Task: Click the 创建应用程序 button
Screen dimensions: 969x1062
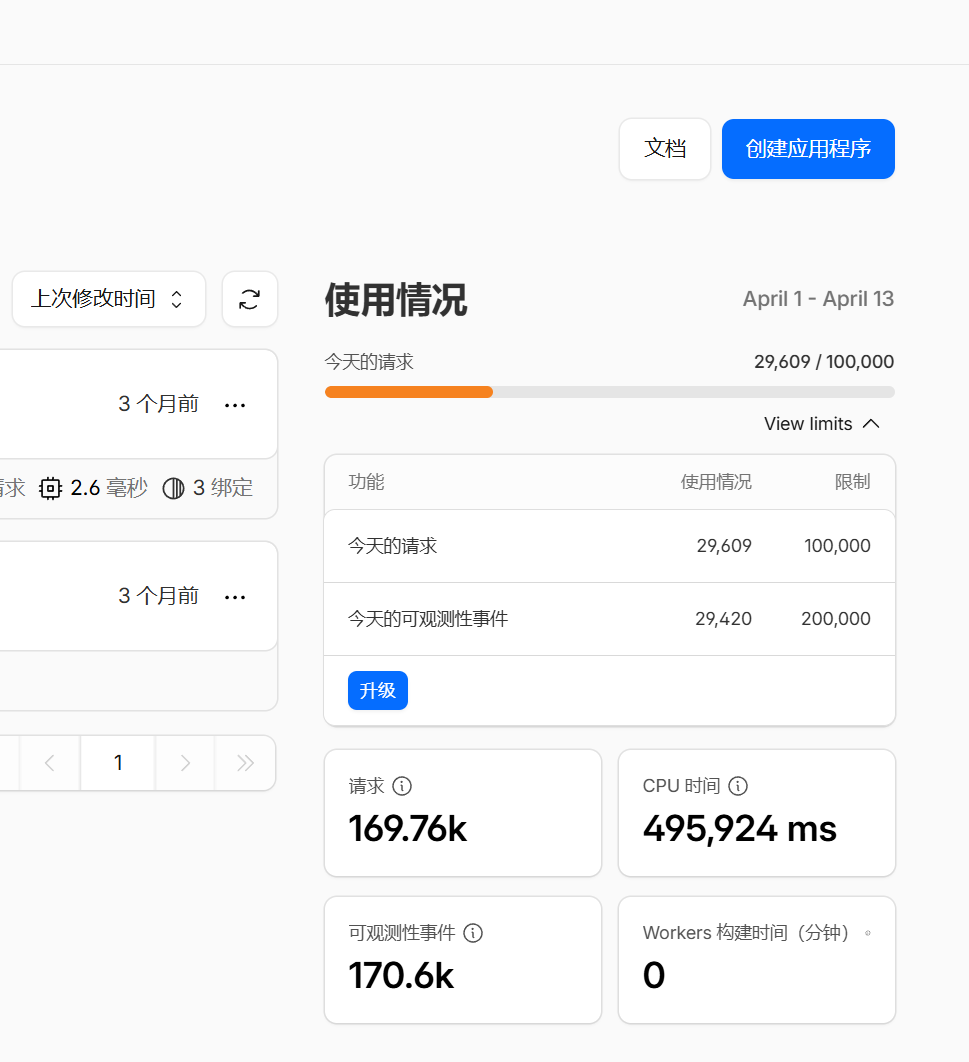Action: click(x=809, y=149)
